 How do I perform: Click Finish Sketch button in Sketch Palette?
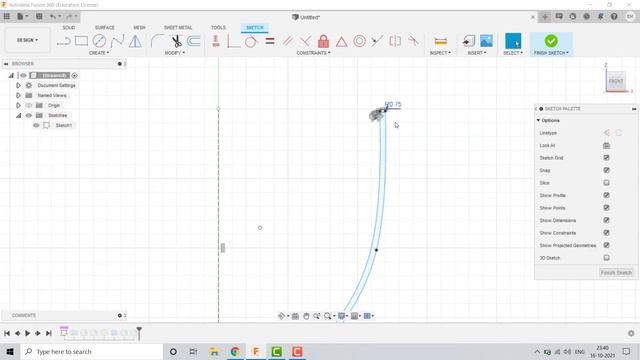click(x=616, y=272)
